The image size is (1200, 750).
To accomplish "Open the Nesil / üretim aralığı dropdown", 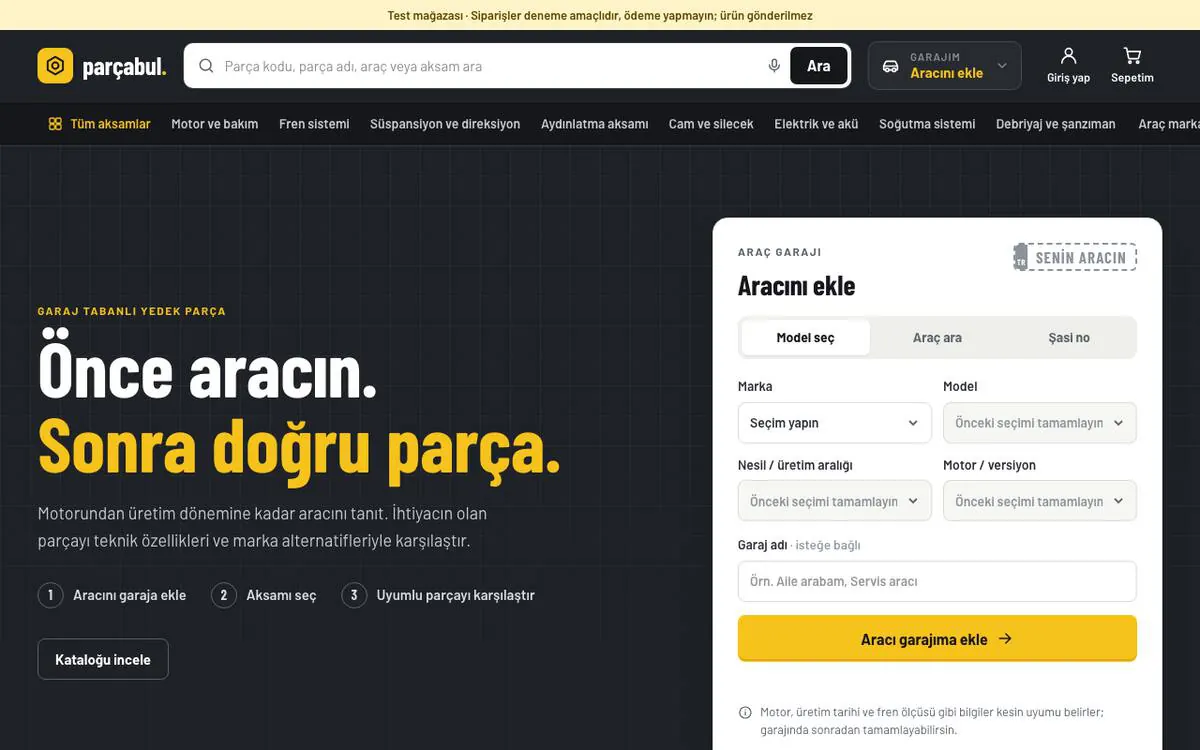I will click(834, 501).
